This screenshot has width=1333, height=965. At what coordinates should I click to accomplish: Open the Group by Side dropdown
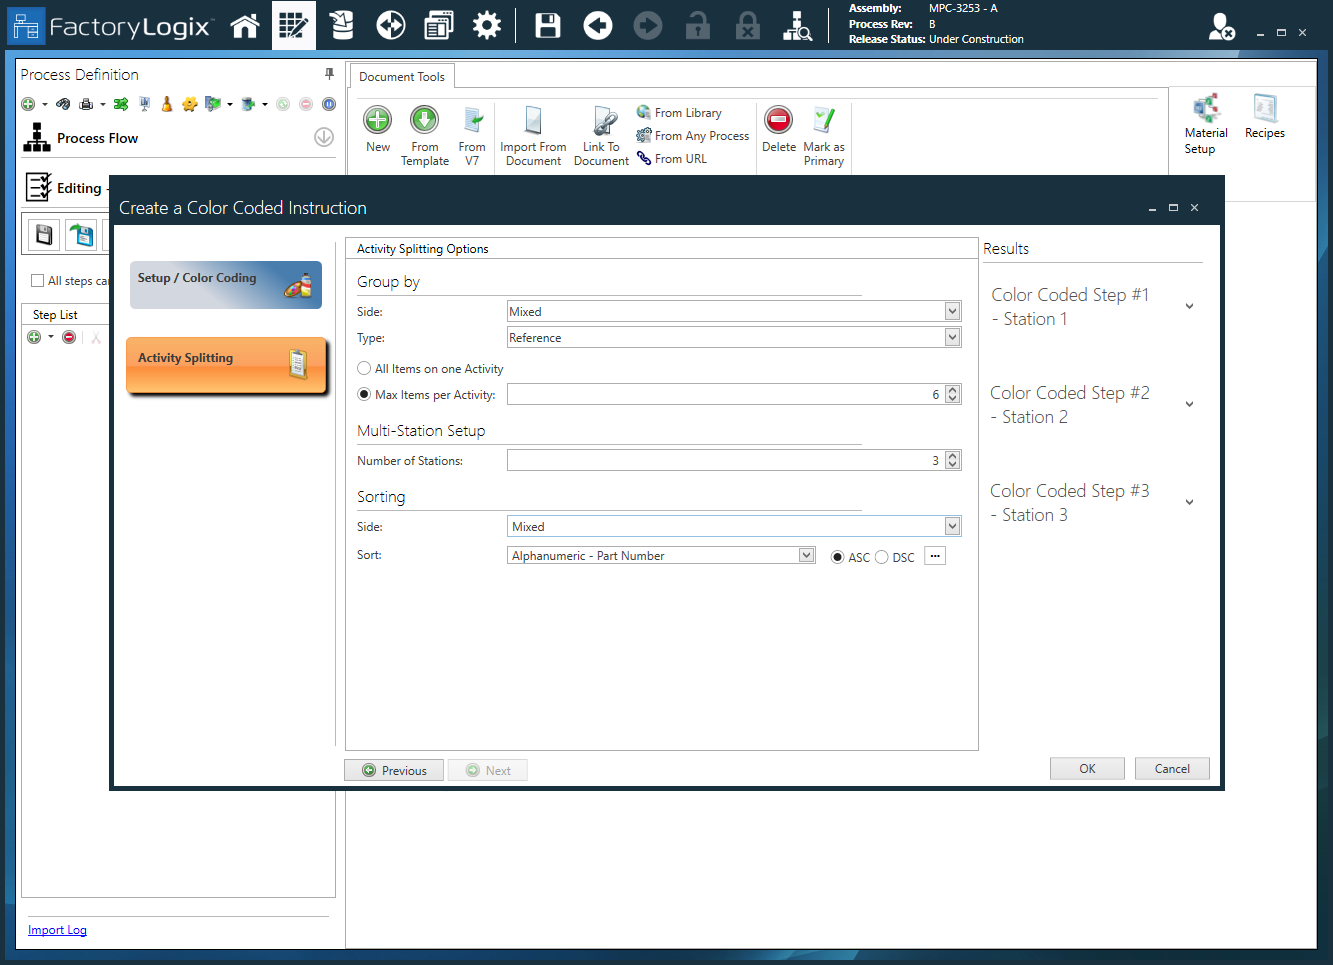click(952, 312)
